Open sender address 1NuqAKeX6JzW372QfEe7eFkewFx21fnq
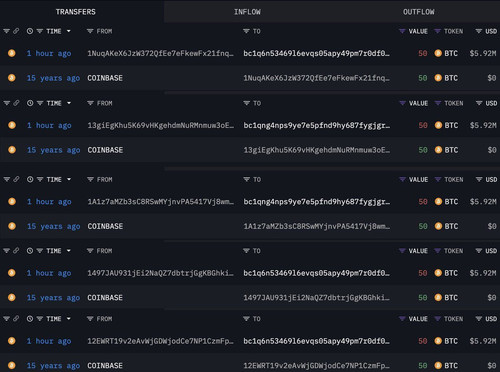 (160, 53)
